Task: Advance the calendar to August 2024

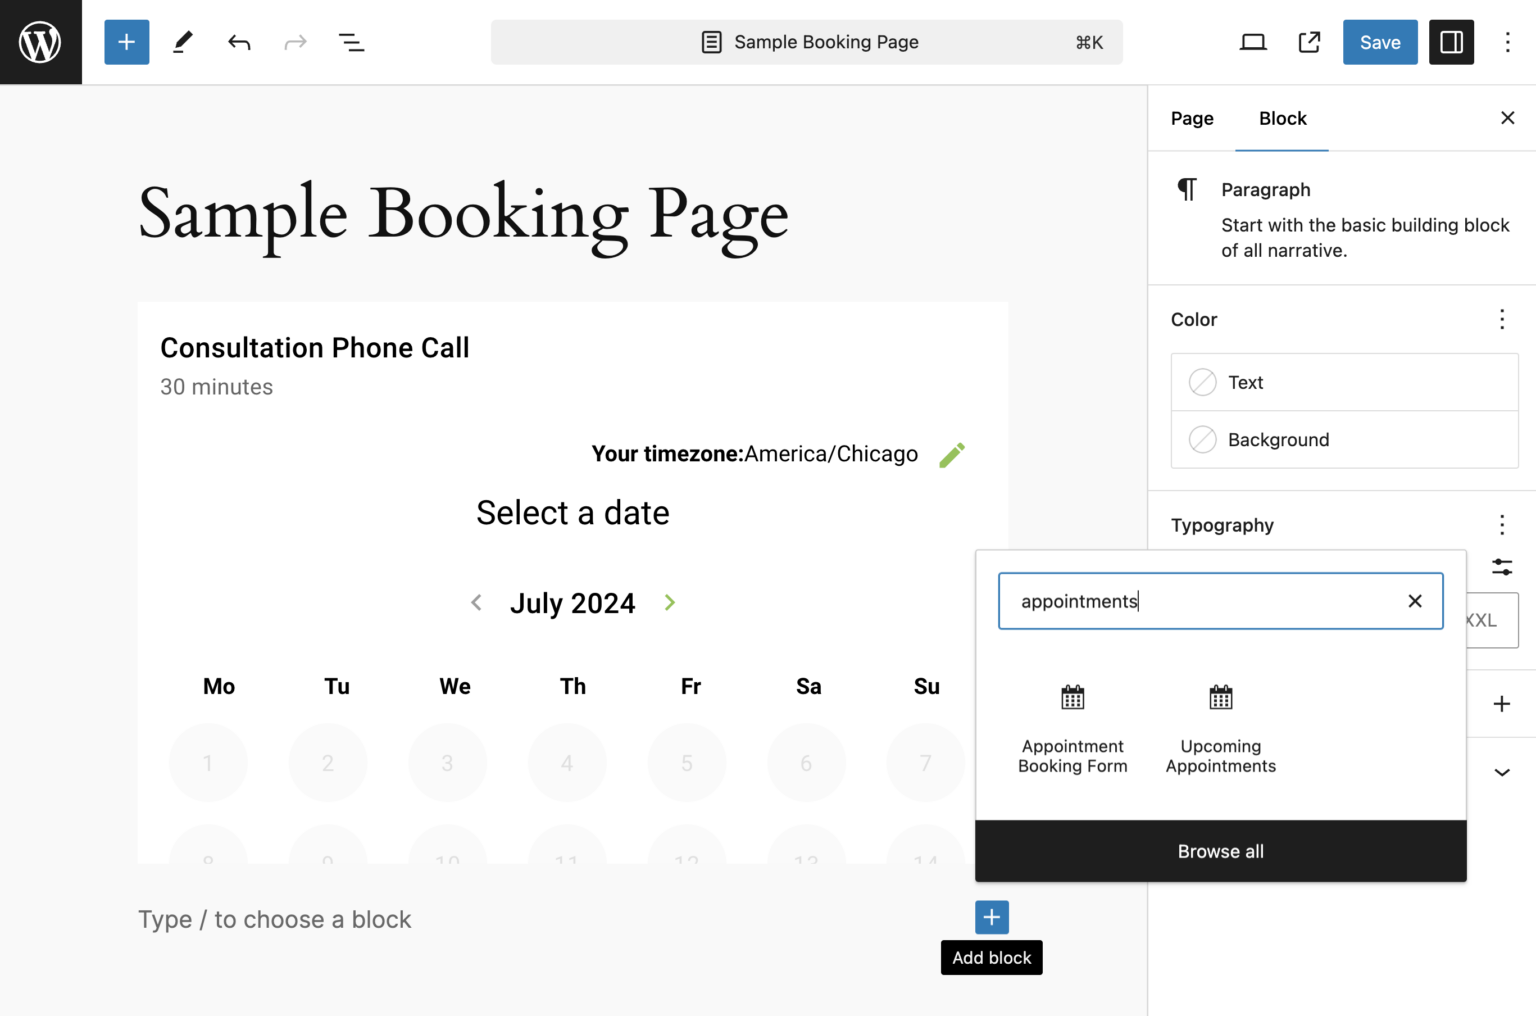Action: click(x=669, y=602)
